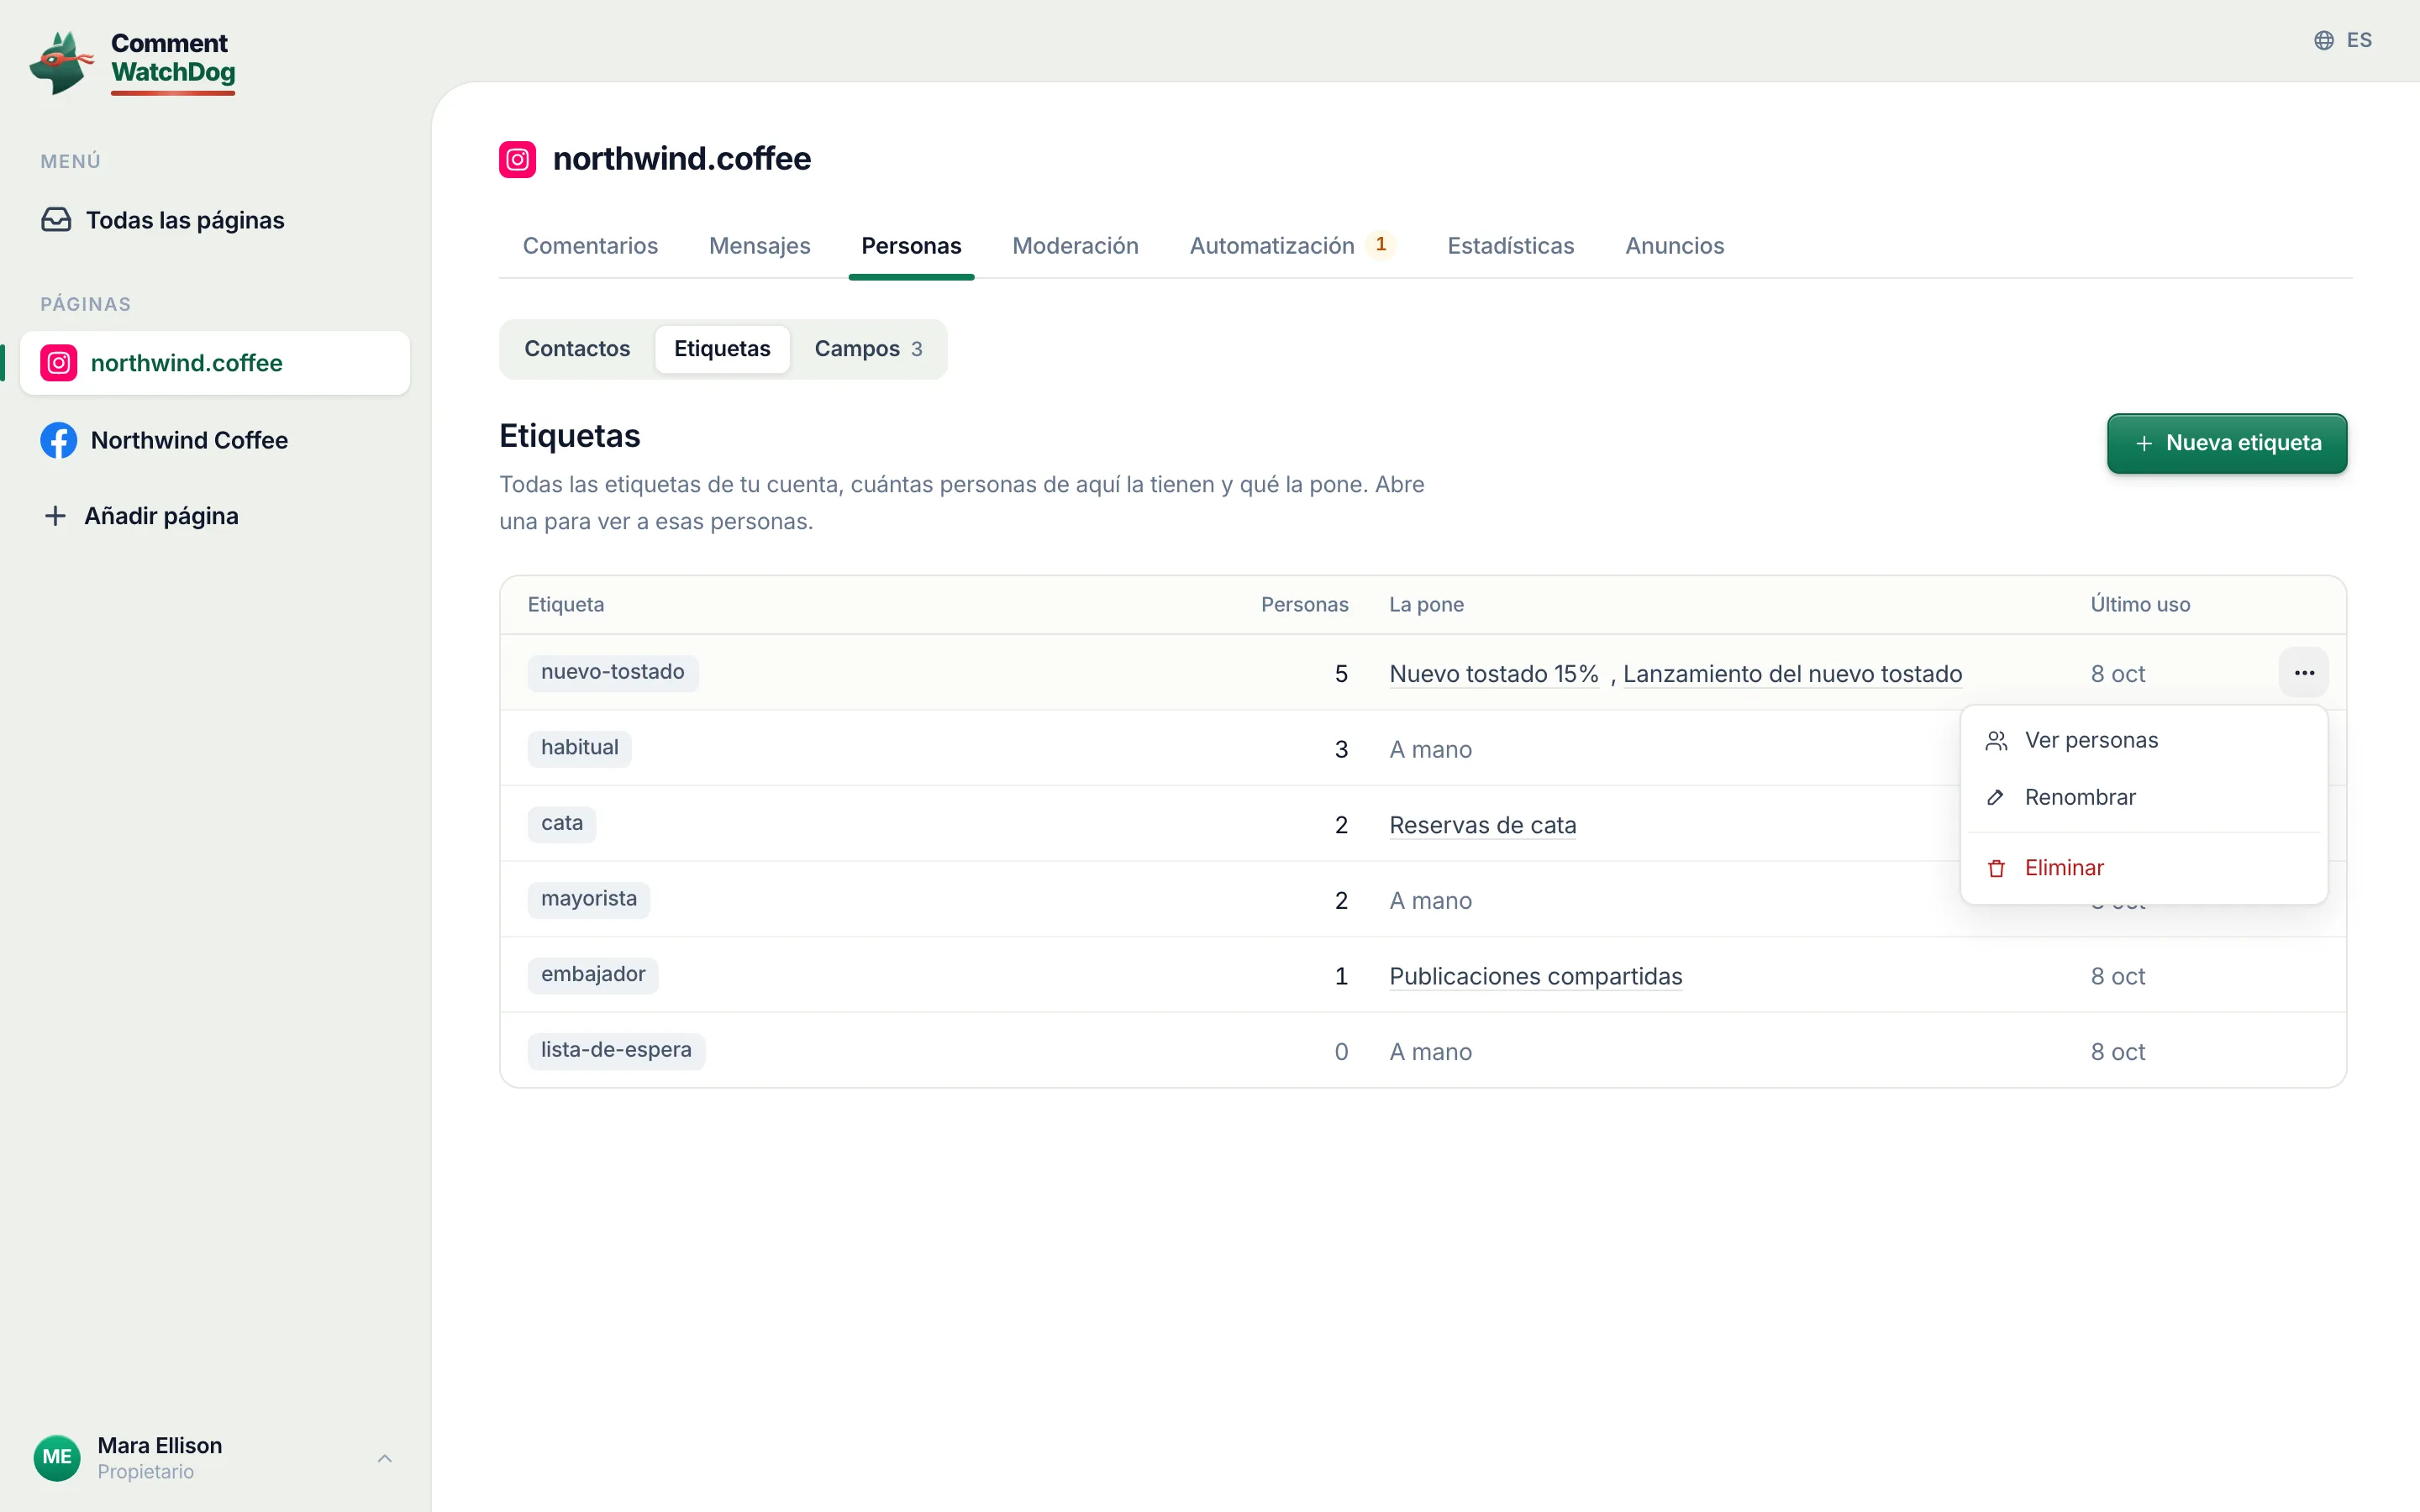Viewport: 2420px width, 1512px height.
Task: Open the Publicaciones compartidas link
Action: coord(1535,976)
